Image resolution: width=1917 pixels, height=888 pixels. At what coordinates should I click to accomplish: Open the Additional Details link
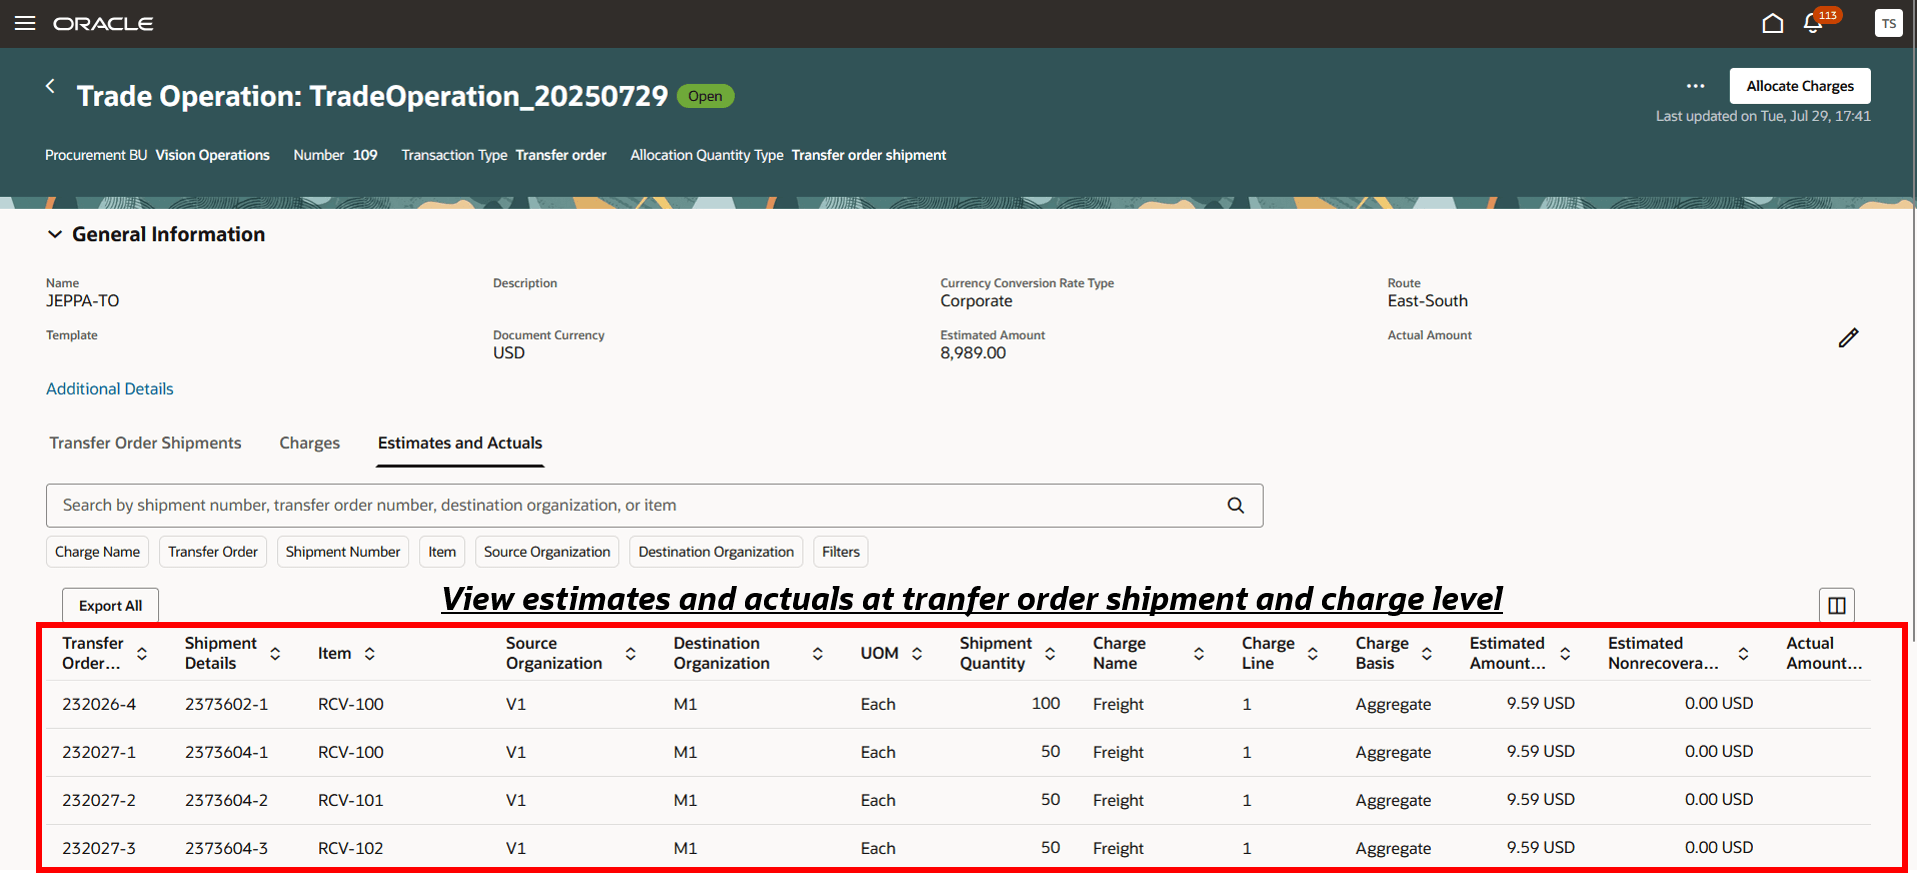coord(110,389)
